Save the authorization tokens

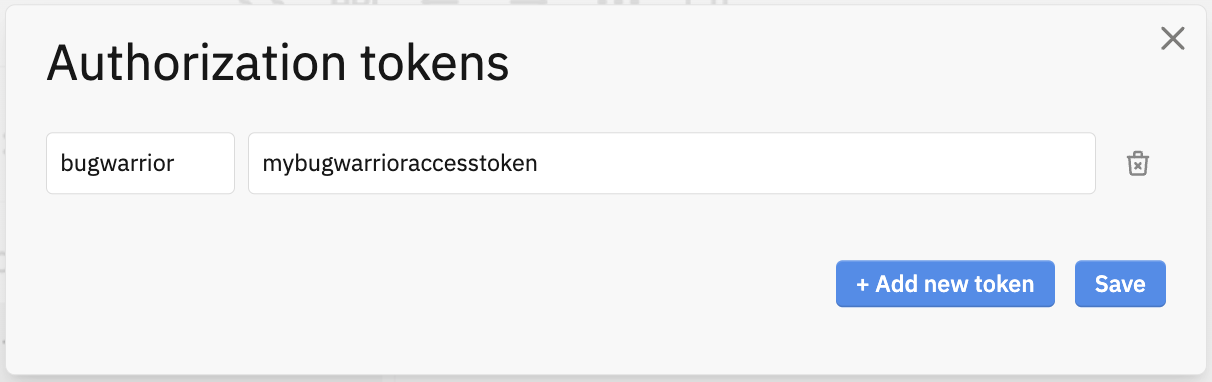(x=1120, y=284)
